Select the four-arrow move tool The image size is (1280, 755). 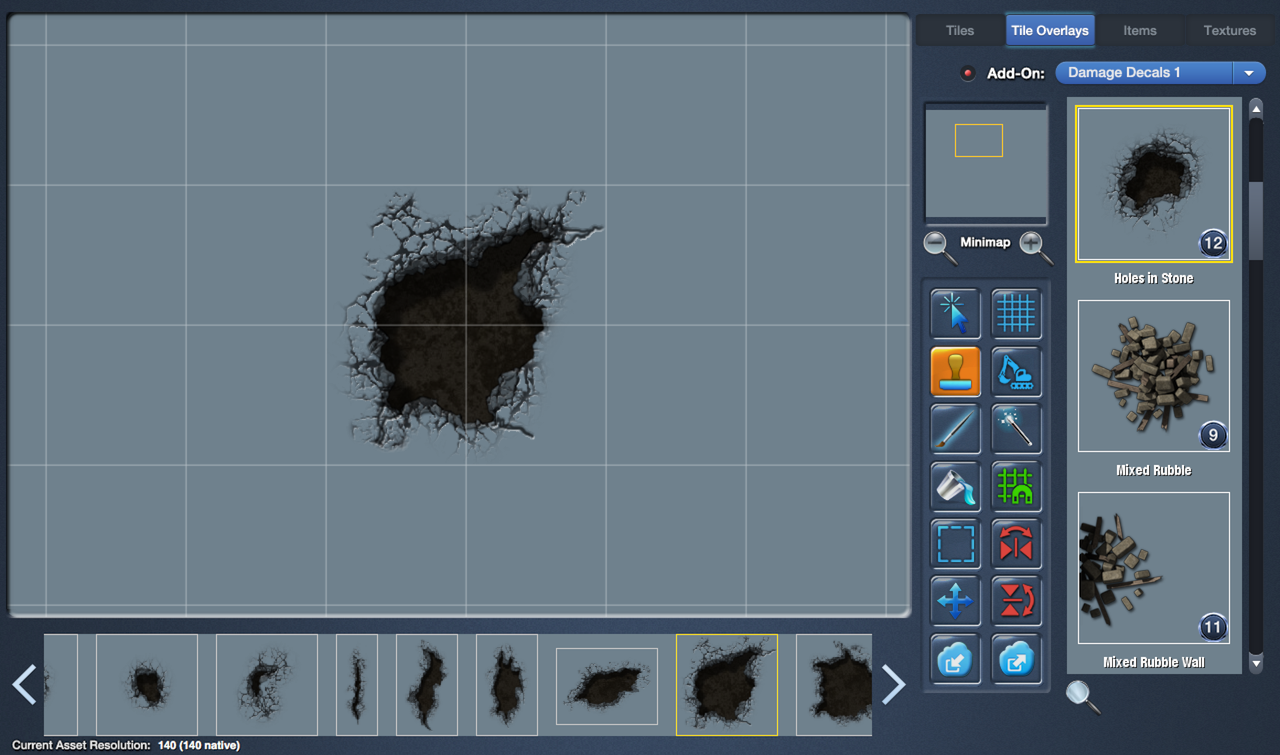(x=955, y=601)
